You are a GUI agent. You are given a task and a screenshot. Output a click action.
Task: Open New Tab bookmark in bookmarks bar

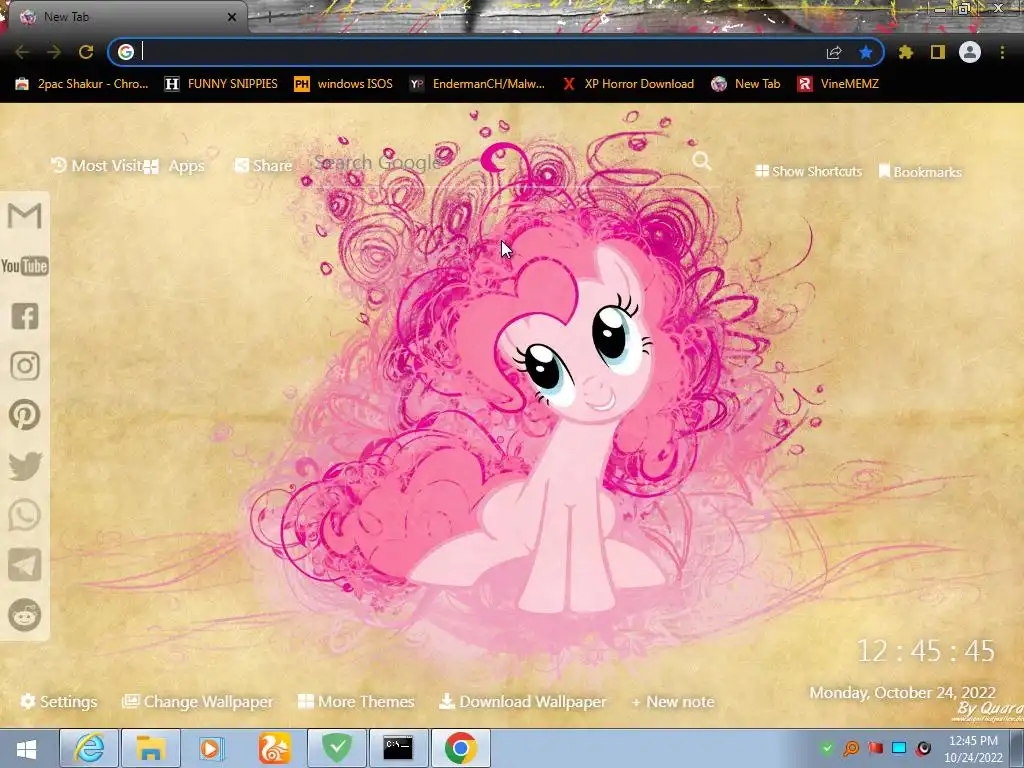[x=746, y=84]
